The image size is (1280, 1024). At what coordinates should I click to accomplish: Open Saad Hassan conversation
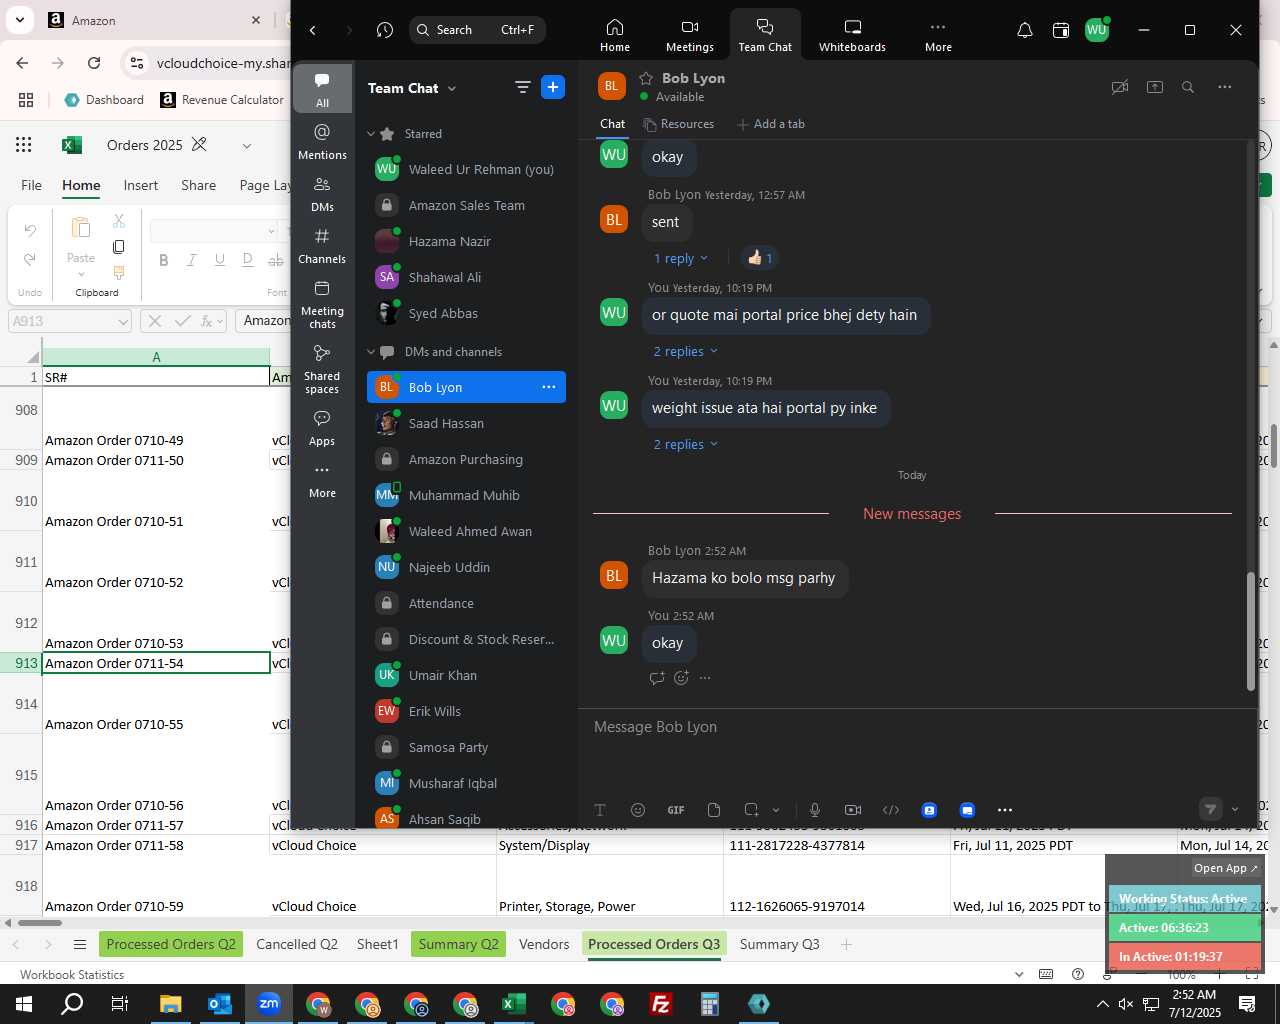[466, 423]
